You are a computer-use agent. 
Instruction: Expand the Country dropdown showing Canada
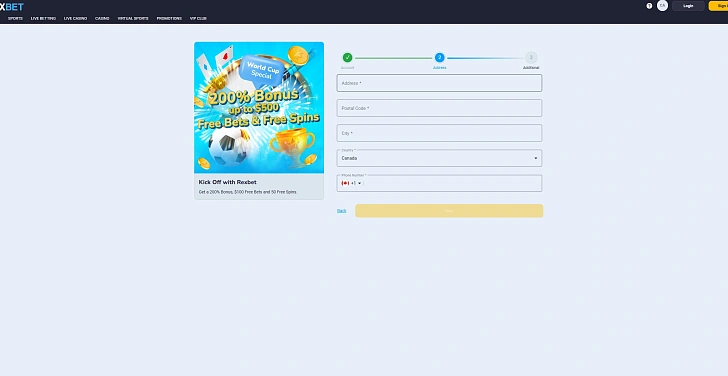[x=439, y=158]
